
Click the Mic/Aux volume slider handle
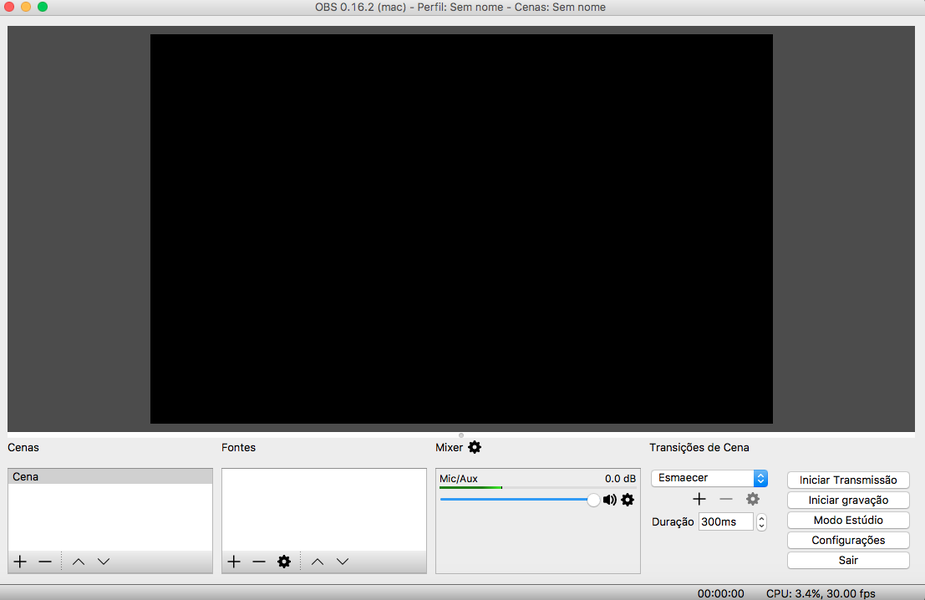(593, 500)
